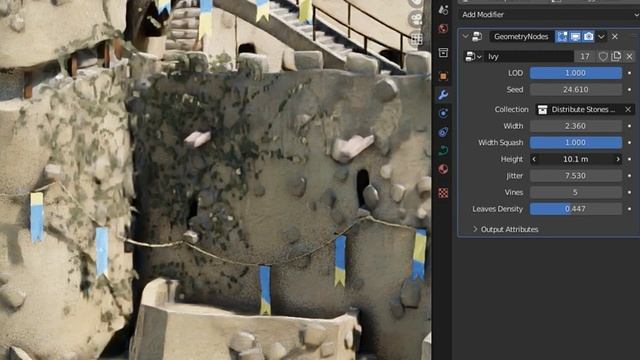640x360 pixels.
Task: Click the Height 10.1 m value
Action: click(576, 159)
